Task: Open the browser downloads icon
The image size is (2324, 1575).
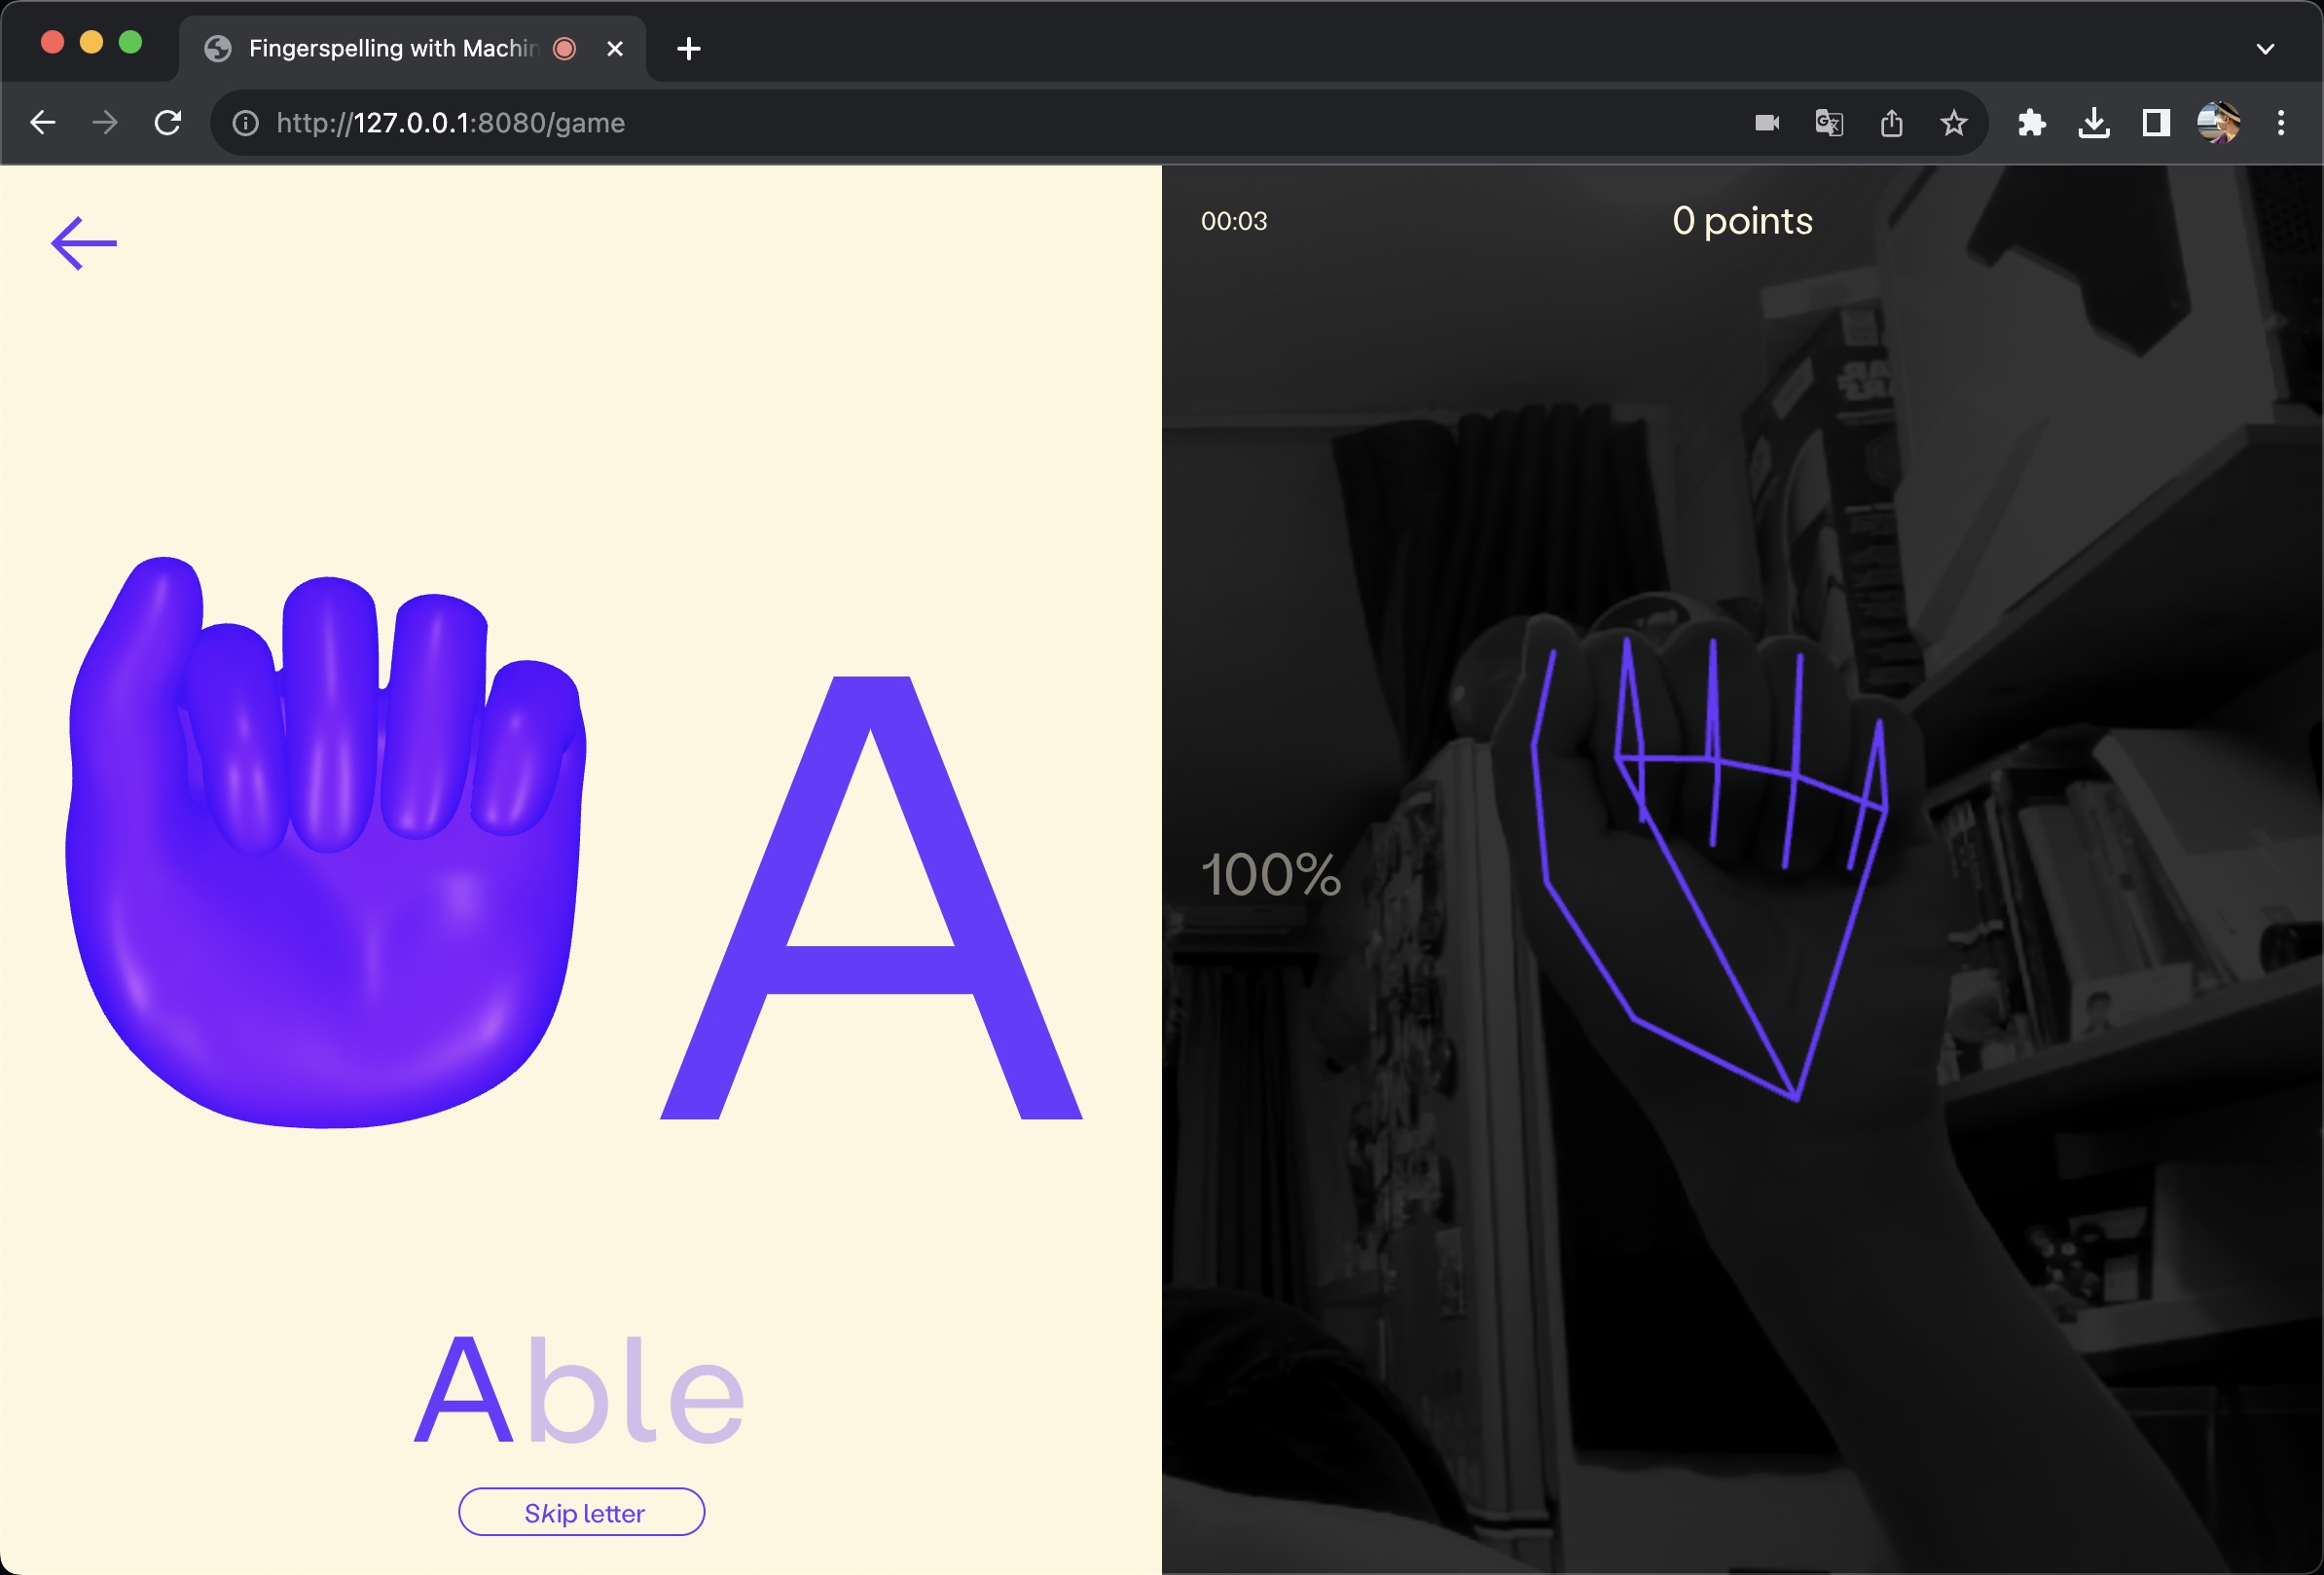Action: 2093,123
